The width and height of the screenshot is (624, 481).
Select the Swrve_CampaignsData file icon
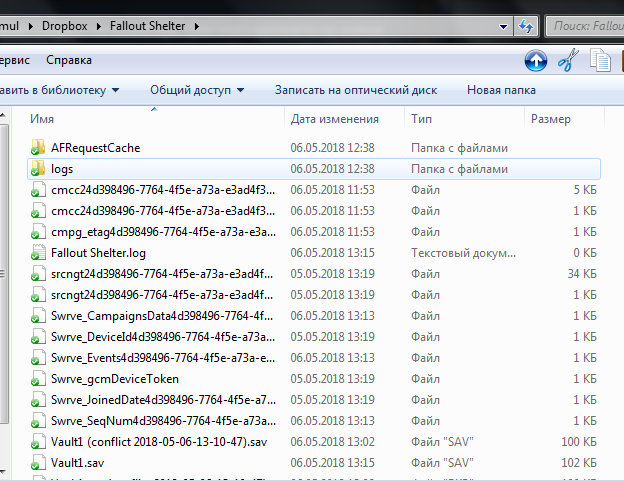click(37, 316)
